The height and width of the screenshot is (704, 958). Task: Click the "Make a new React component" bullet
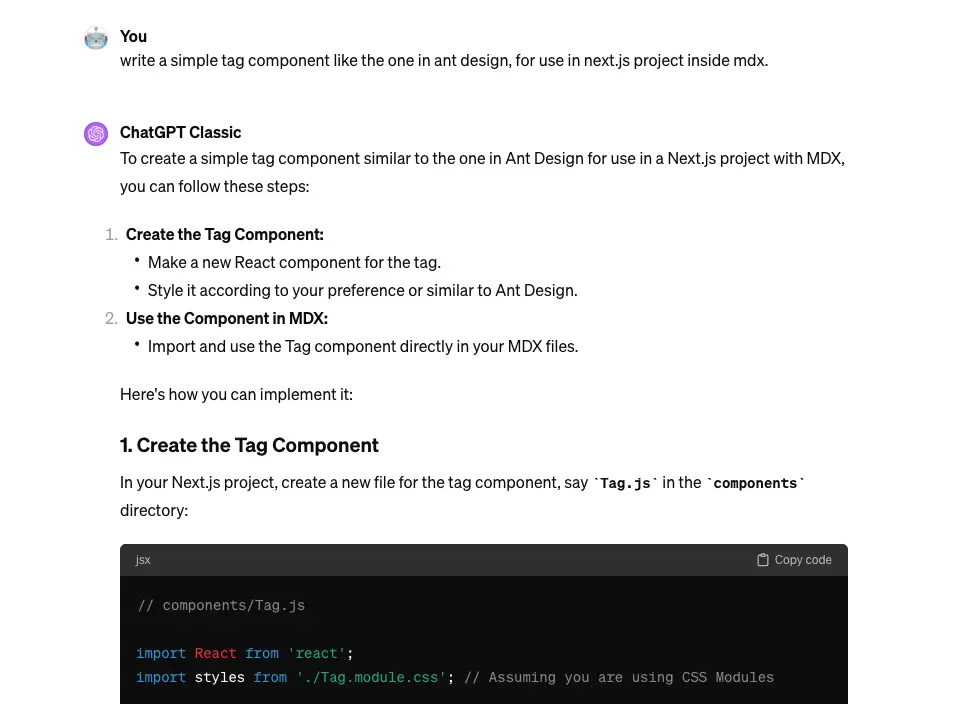294,262
